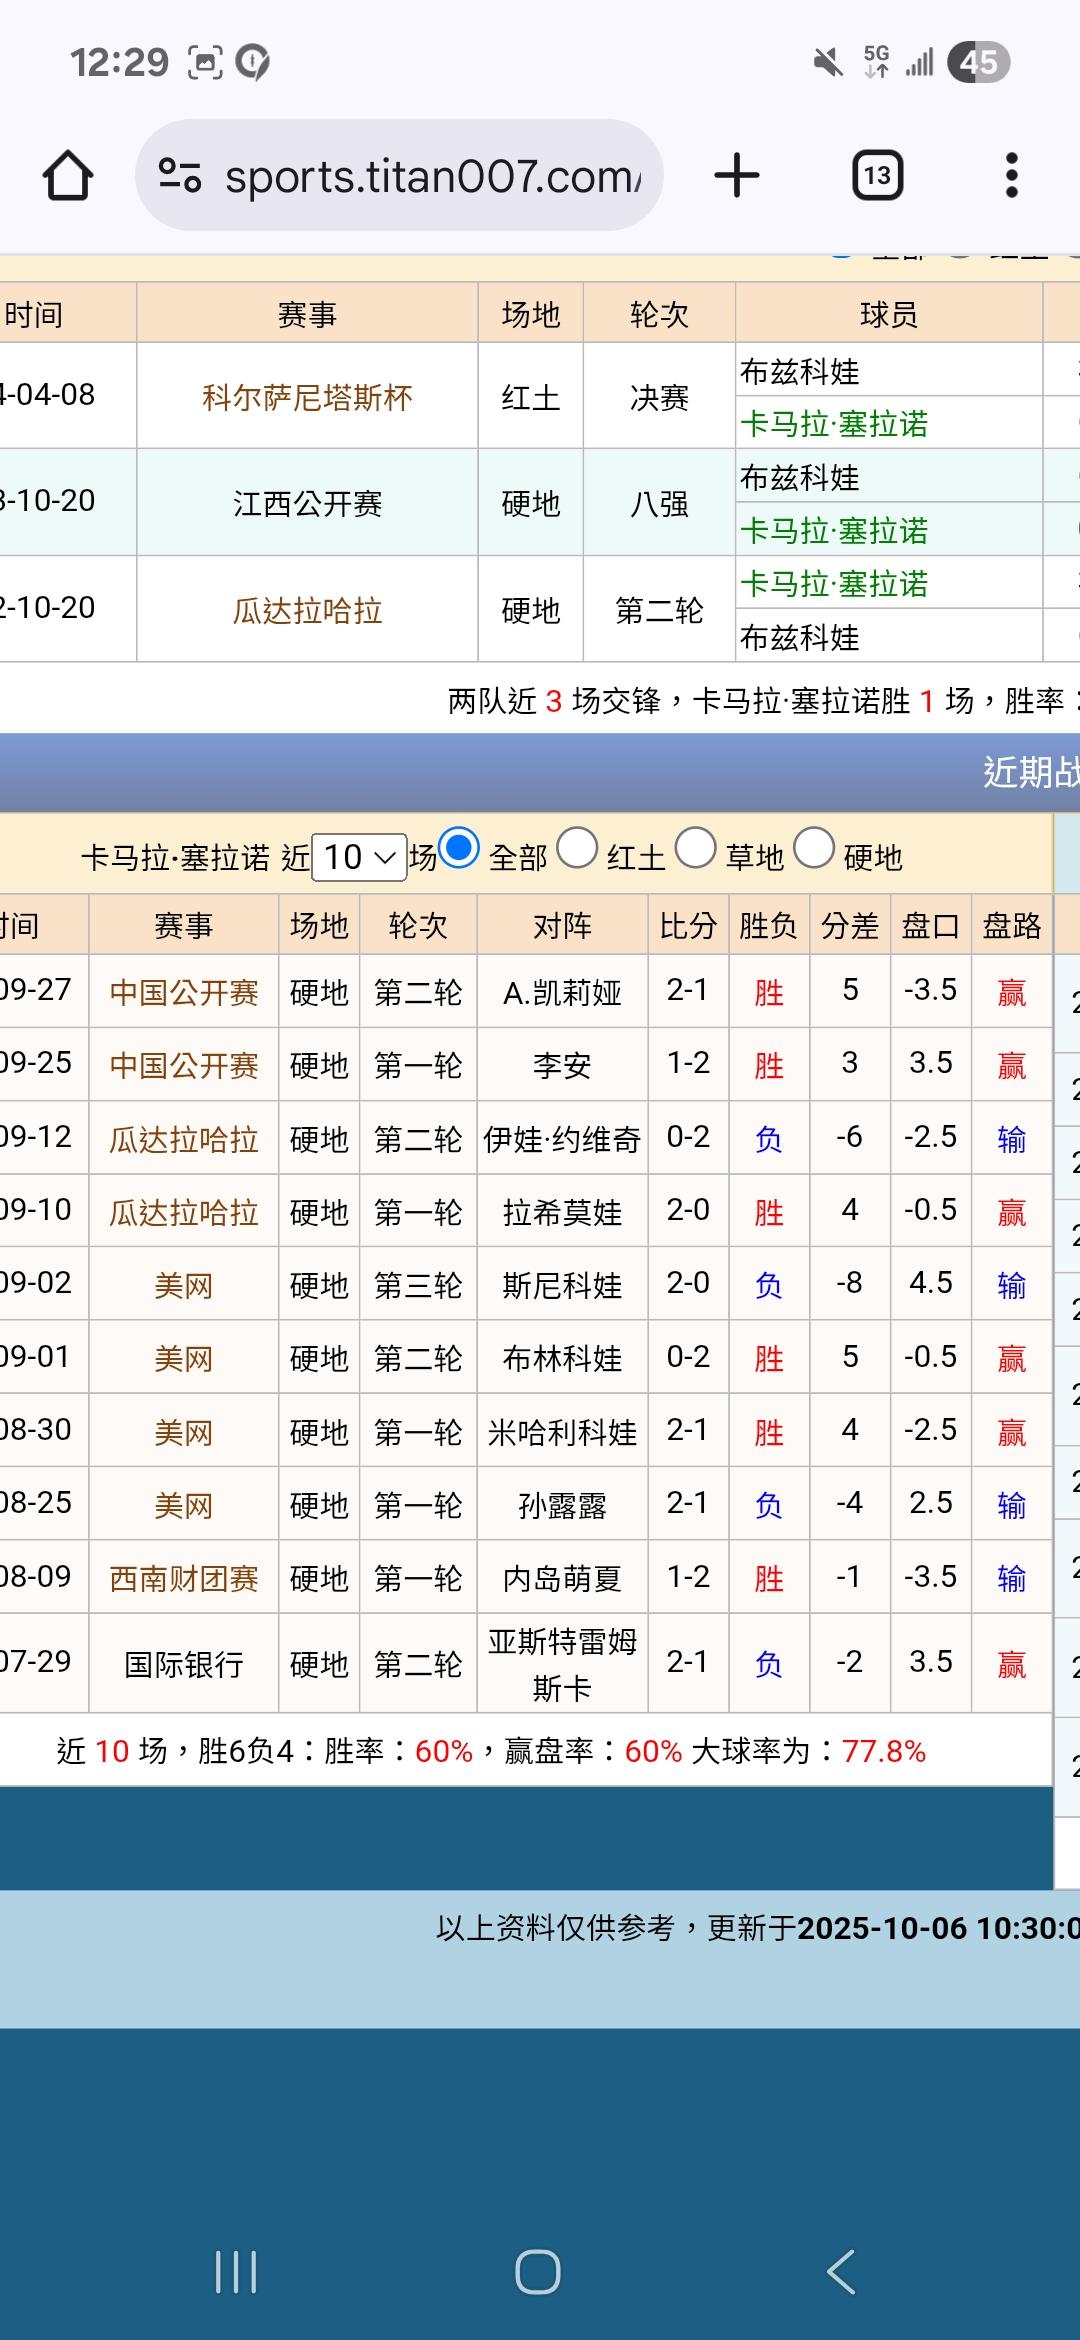Open tab switcher showing 13 tabs
This screenshot has height=2340, width=1080.
[x=877, y=176]
